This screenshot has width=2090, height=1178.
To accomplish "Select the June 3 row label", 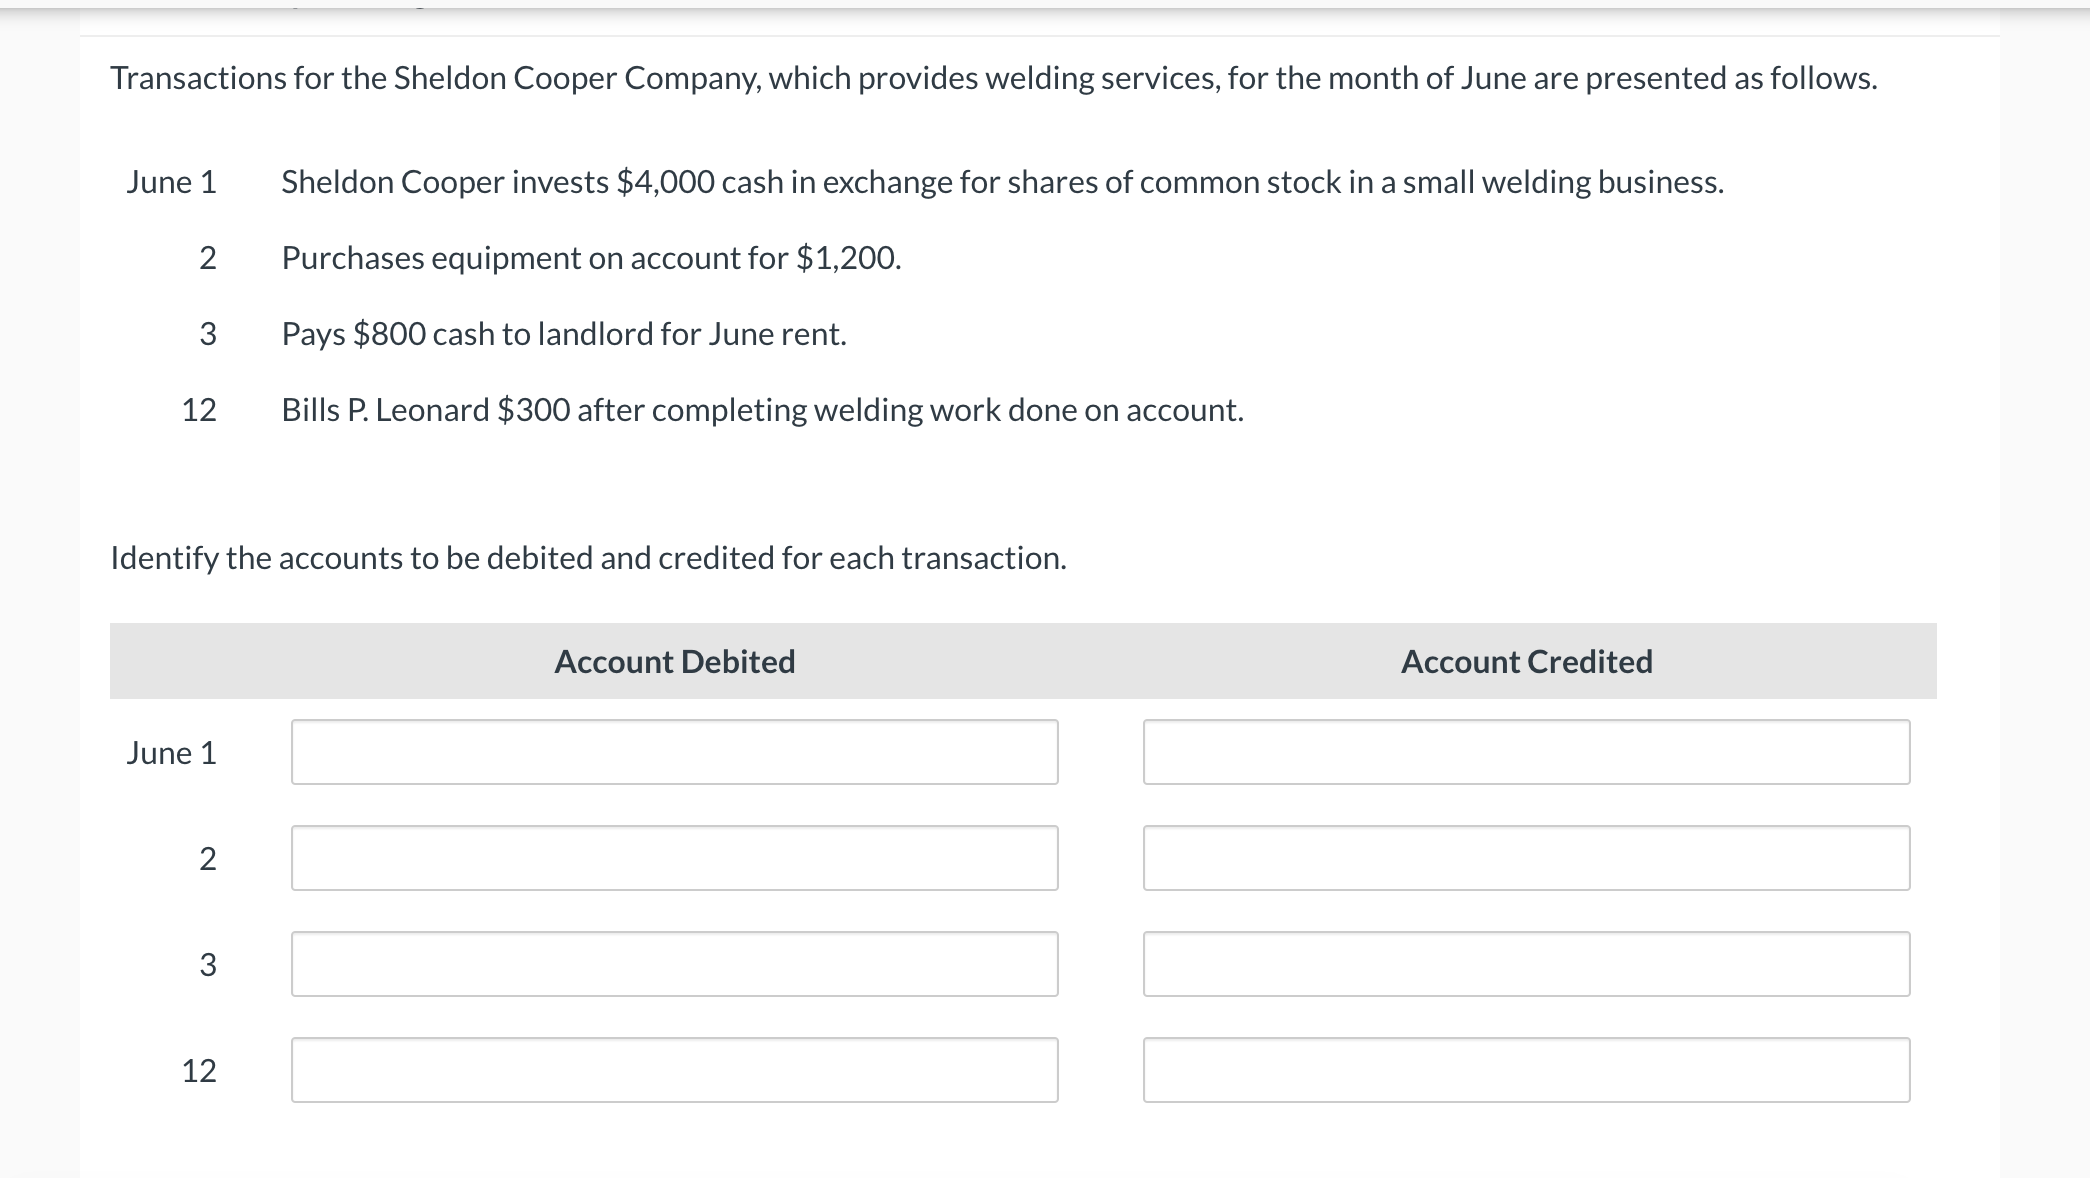I will pos(208,964).
